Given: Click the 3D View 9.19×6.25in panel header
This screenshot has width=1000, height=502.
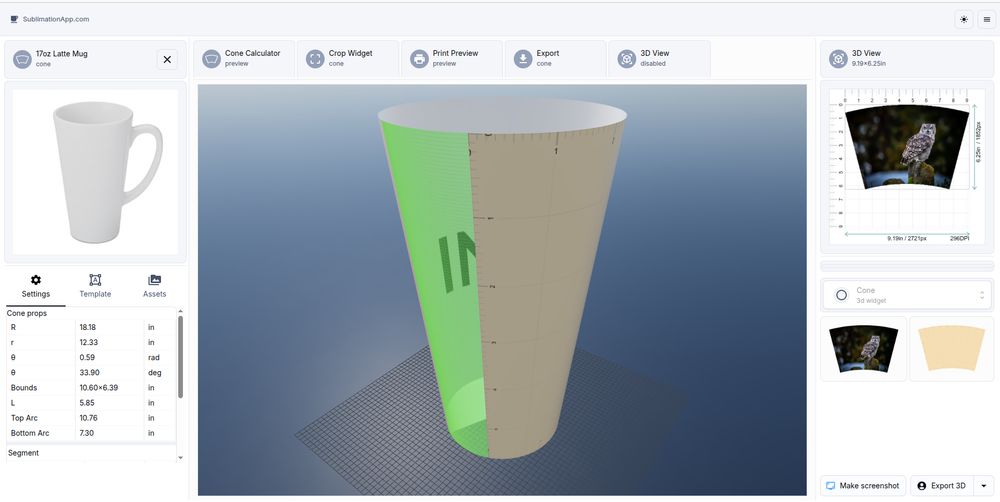Looking at the screenshot, I should (x=906, y=59).
